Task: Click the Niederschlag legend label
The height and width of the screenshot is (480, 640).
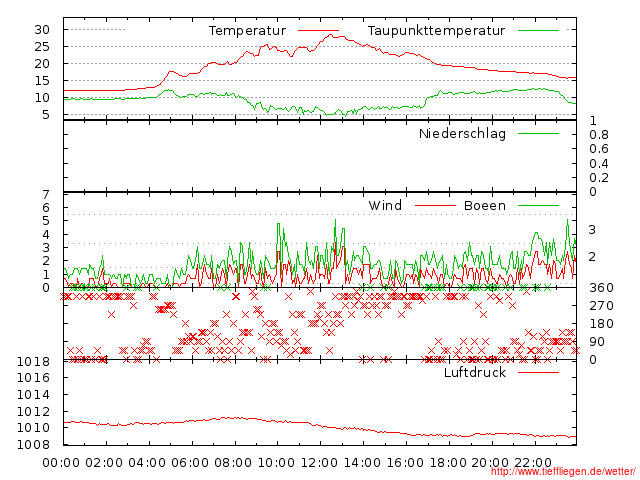Action: coord(462,133)
